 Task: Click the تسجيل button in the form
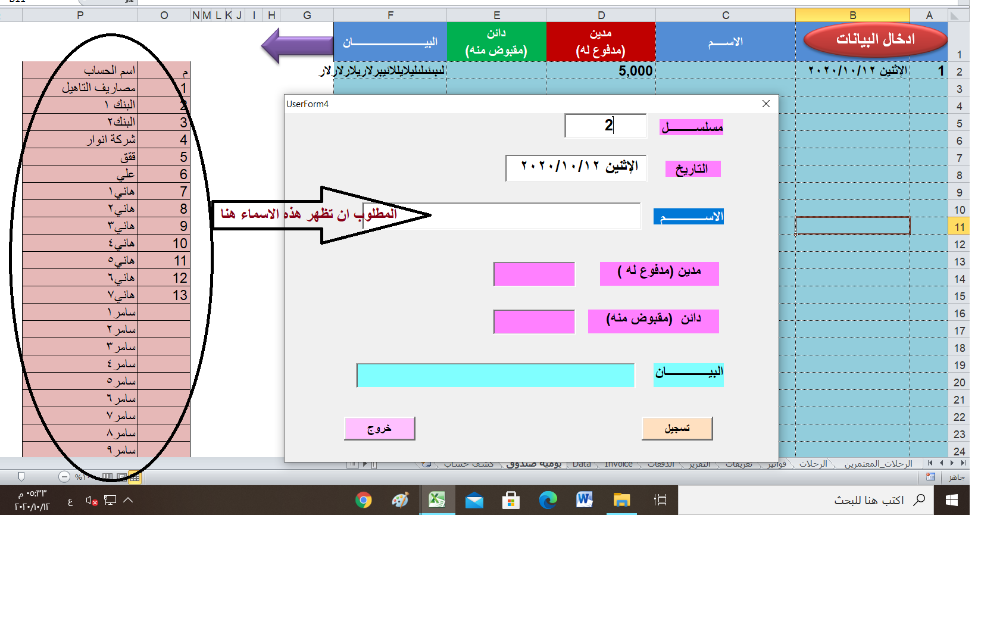point(677,429)
